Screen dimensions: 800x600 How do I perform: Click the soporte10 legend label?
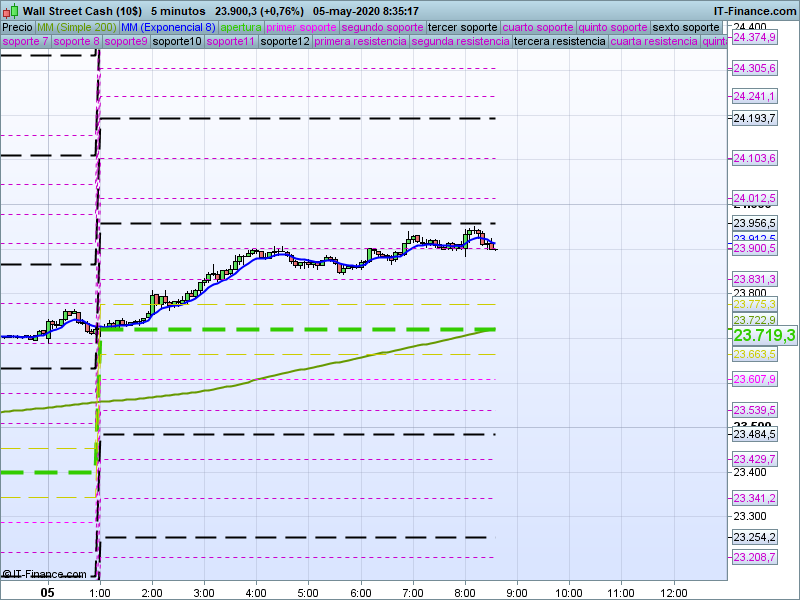[x=178, y=42]
